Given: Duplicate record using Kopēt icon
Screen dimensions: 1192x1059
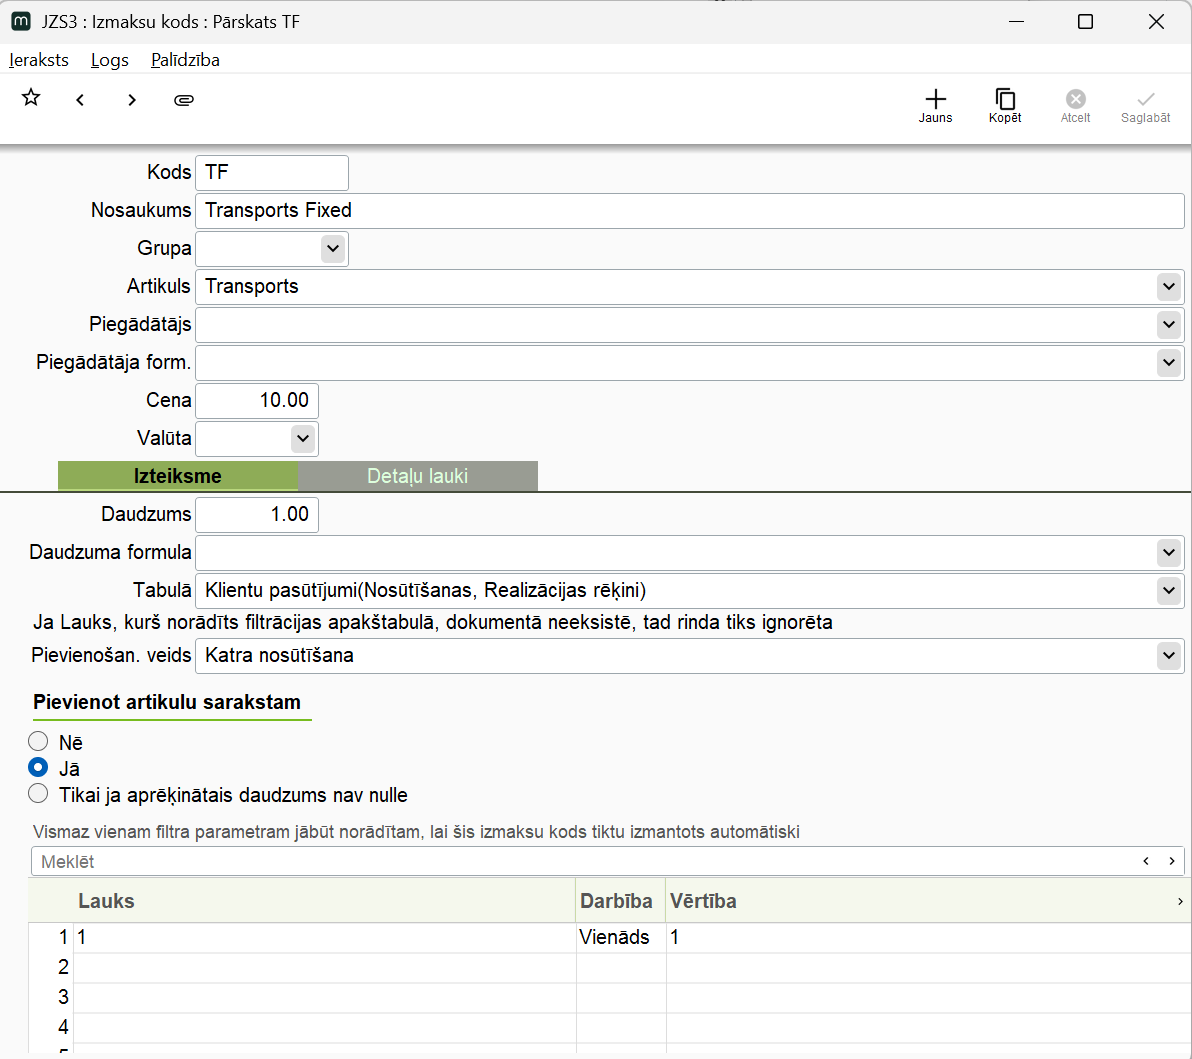Looking at the screenshot, I should pyautogui.click(x=1005, y=105).
